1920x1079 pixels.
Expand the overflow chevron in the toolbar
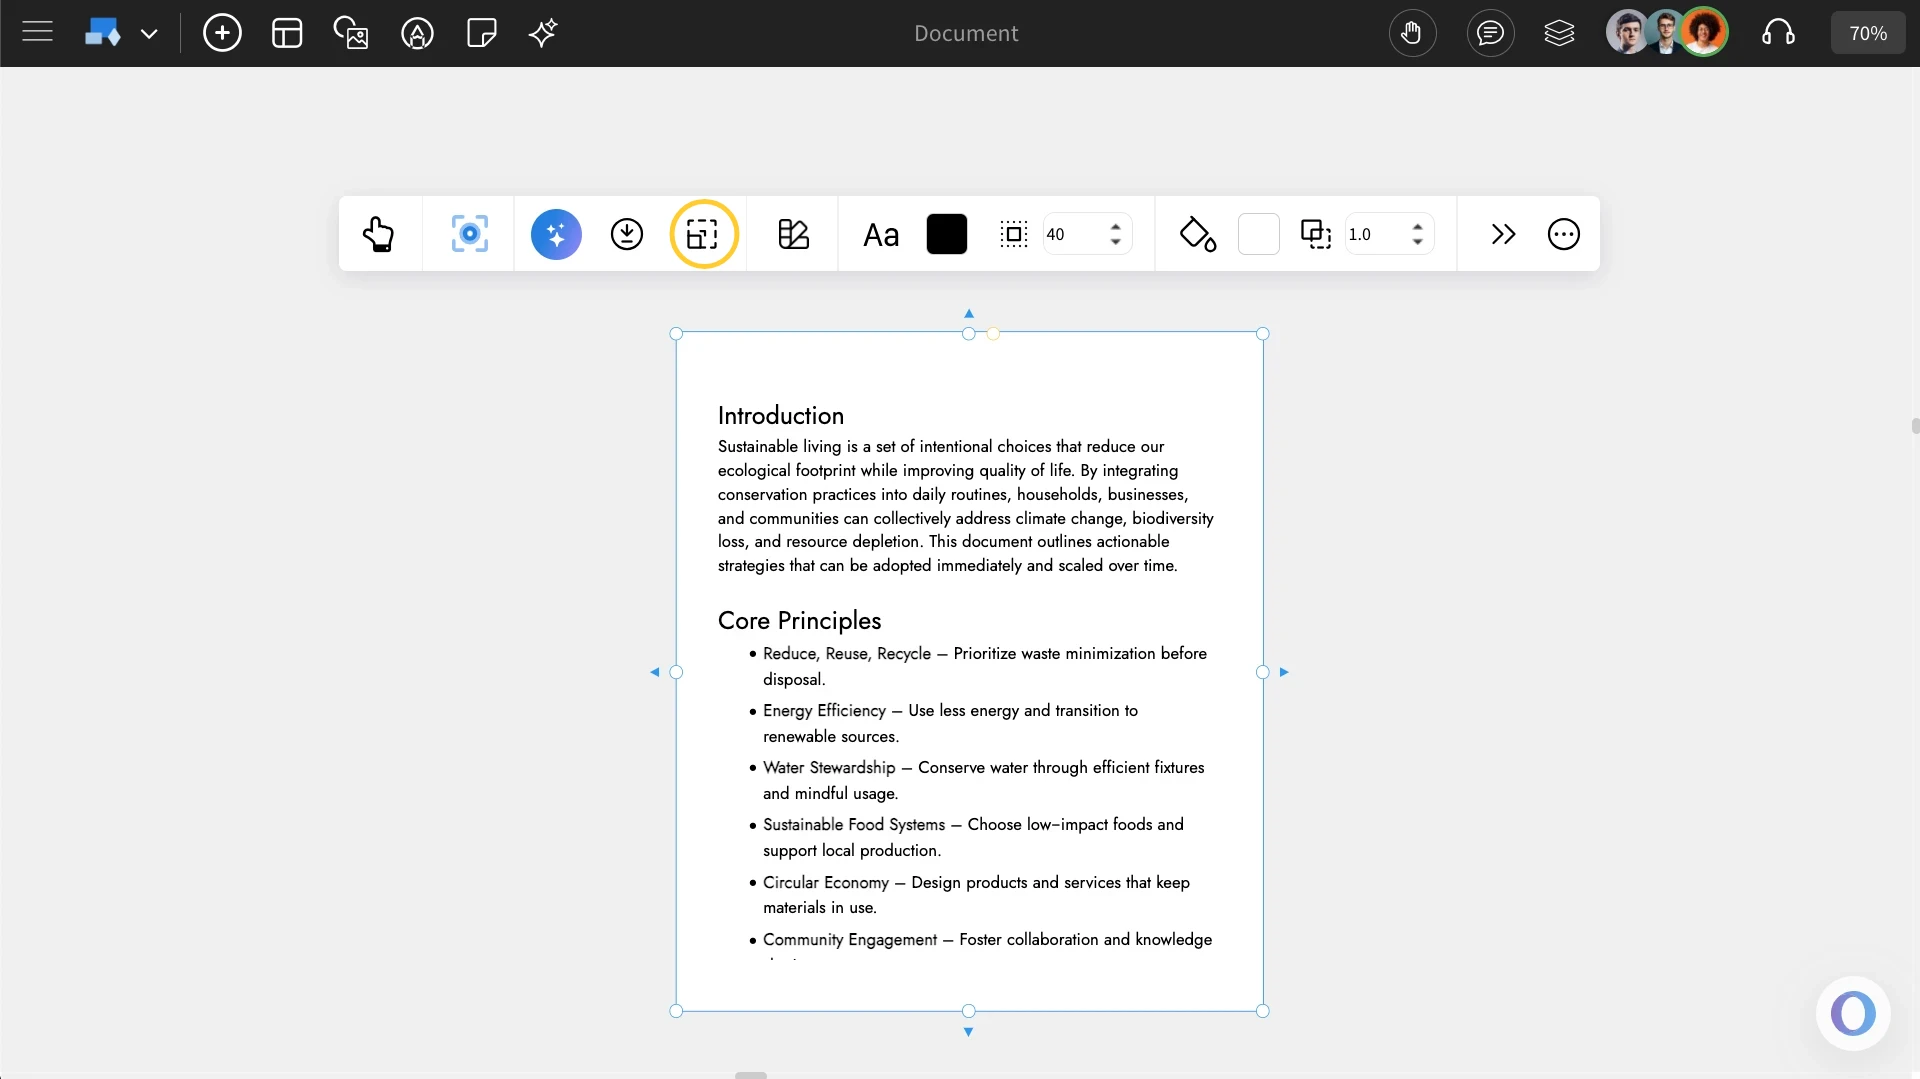click(x=1503, y=234)
